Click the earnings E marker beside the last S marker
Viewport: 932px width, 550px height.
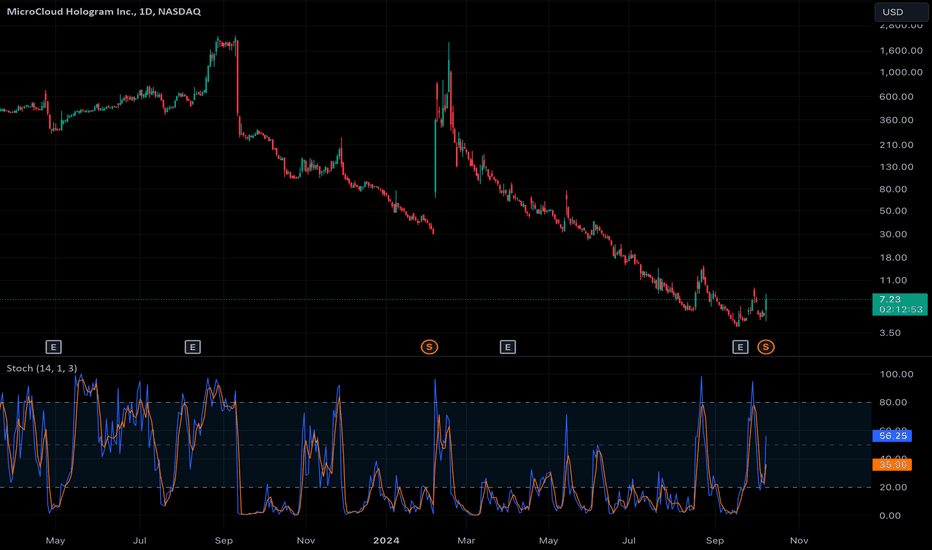740,347
